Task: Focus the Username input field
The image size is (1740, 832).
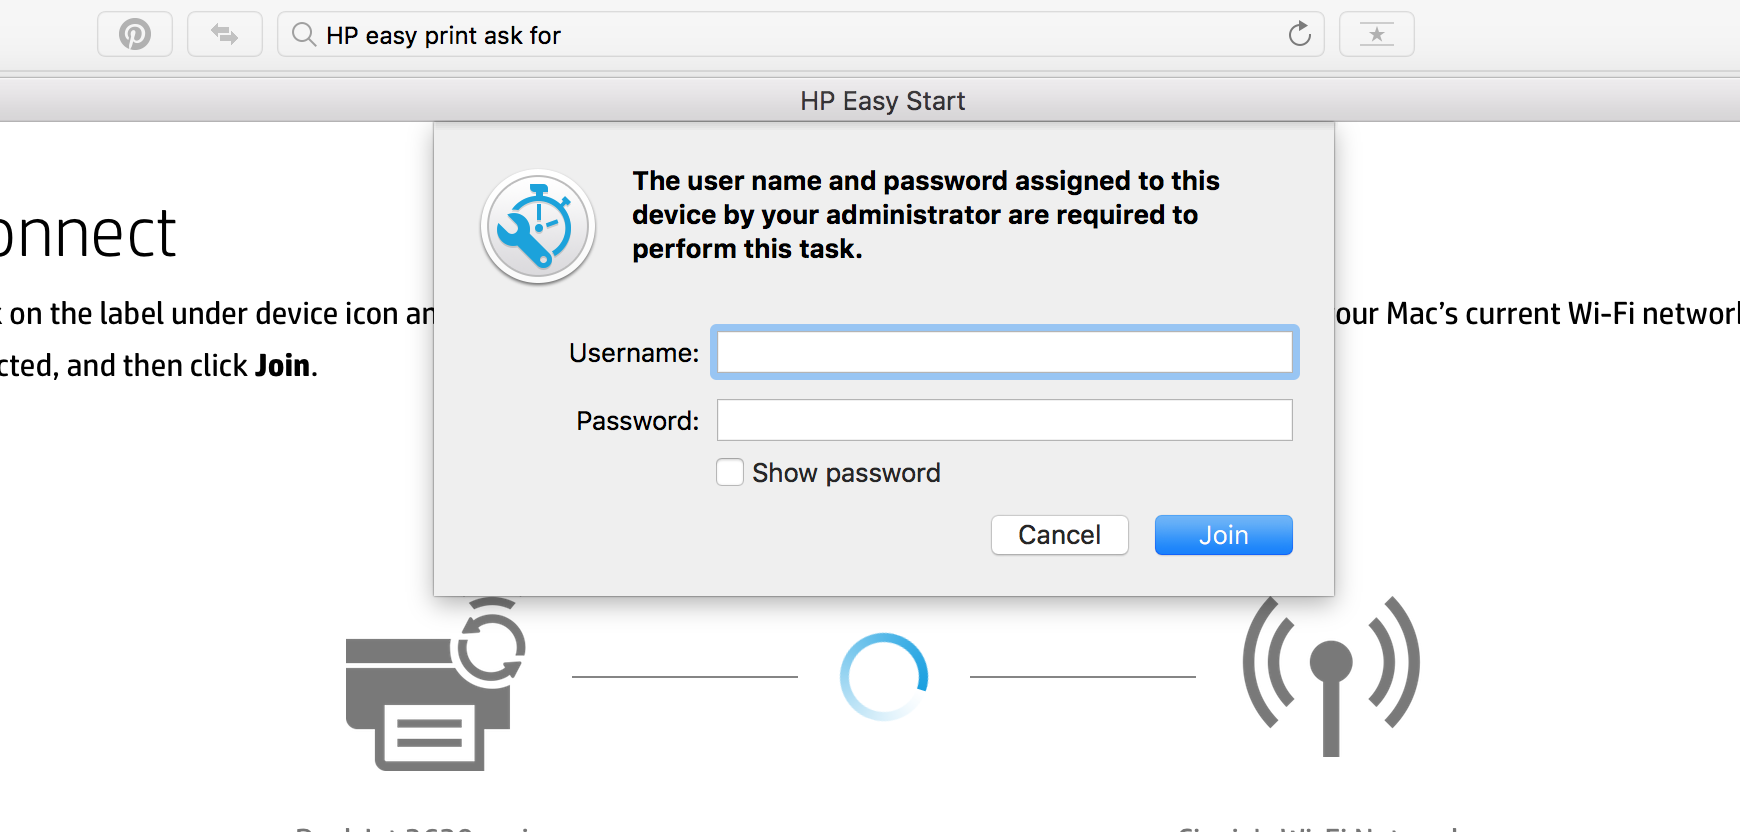Action: pos(1004,353)
